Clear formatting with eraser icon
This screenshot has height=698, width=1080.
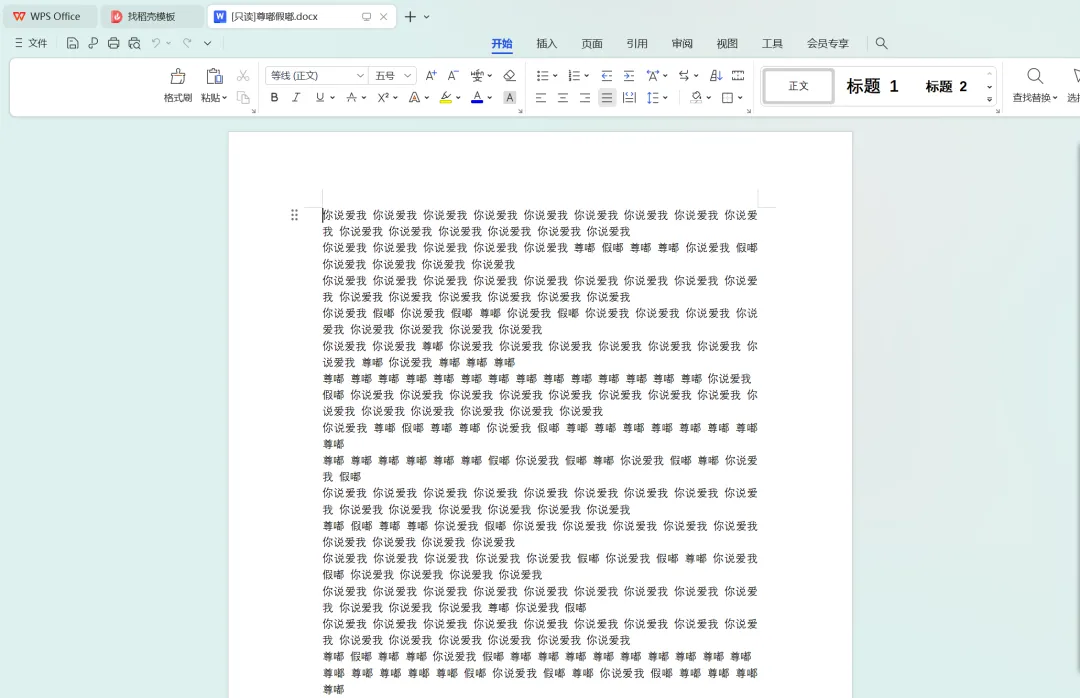510,76
